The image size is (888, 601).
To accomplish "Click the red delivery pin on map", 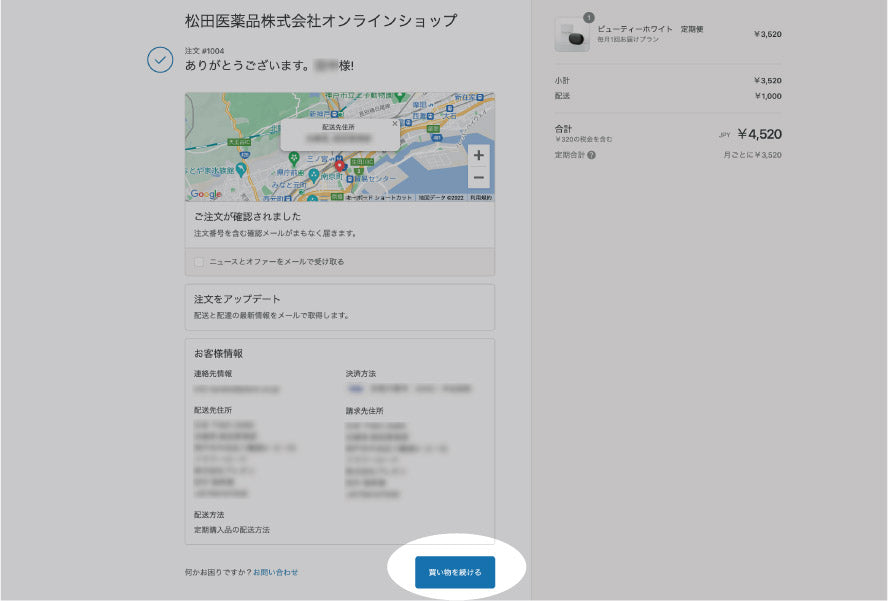I will 339,165.
